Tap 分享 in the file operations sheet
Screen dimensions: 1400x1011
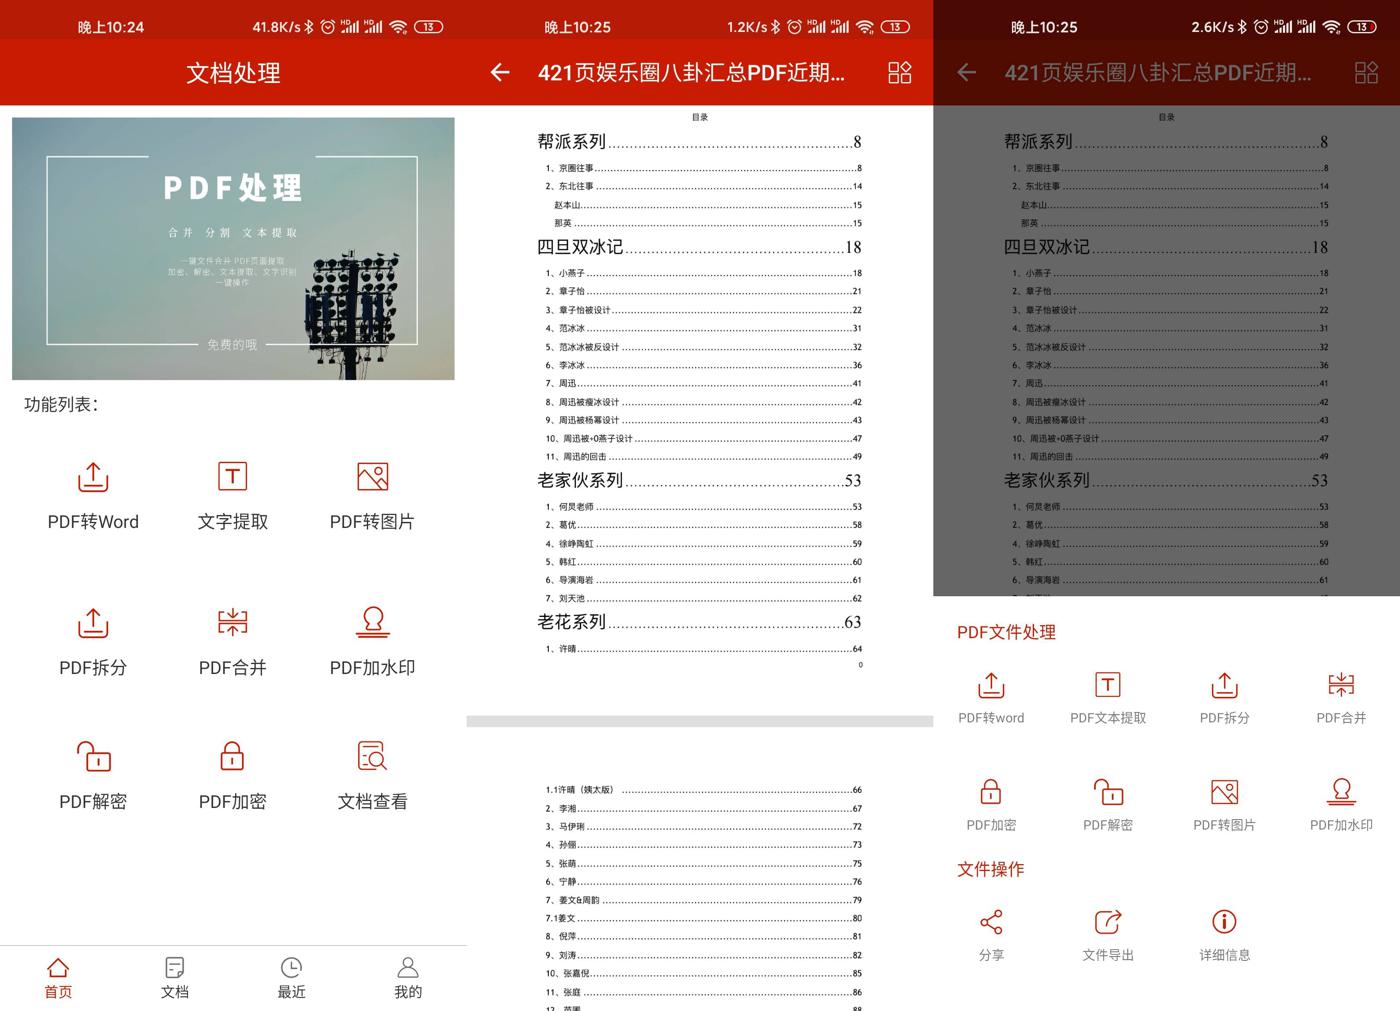click(991, 934)
